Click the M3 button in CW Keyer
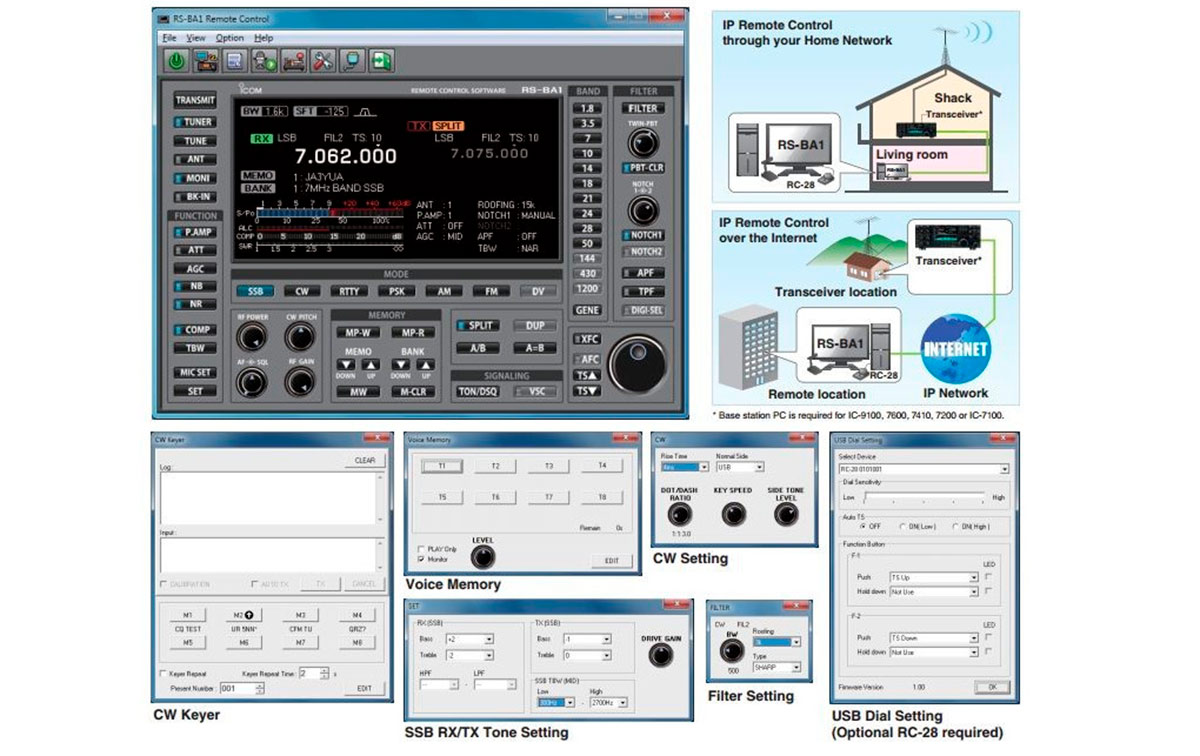 [x=300, y=615]
